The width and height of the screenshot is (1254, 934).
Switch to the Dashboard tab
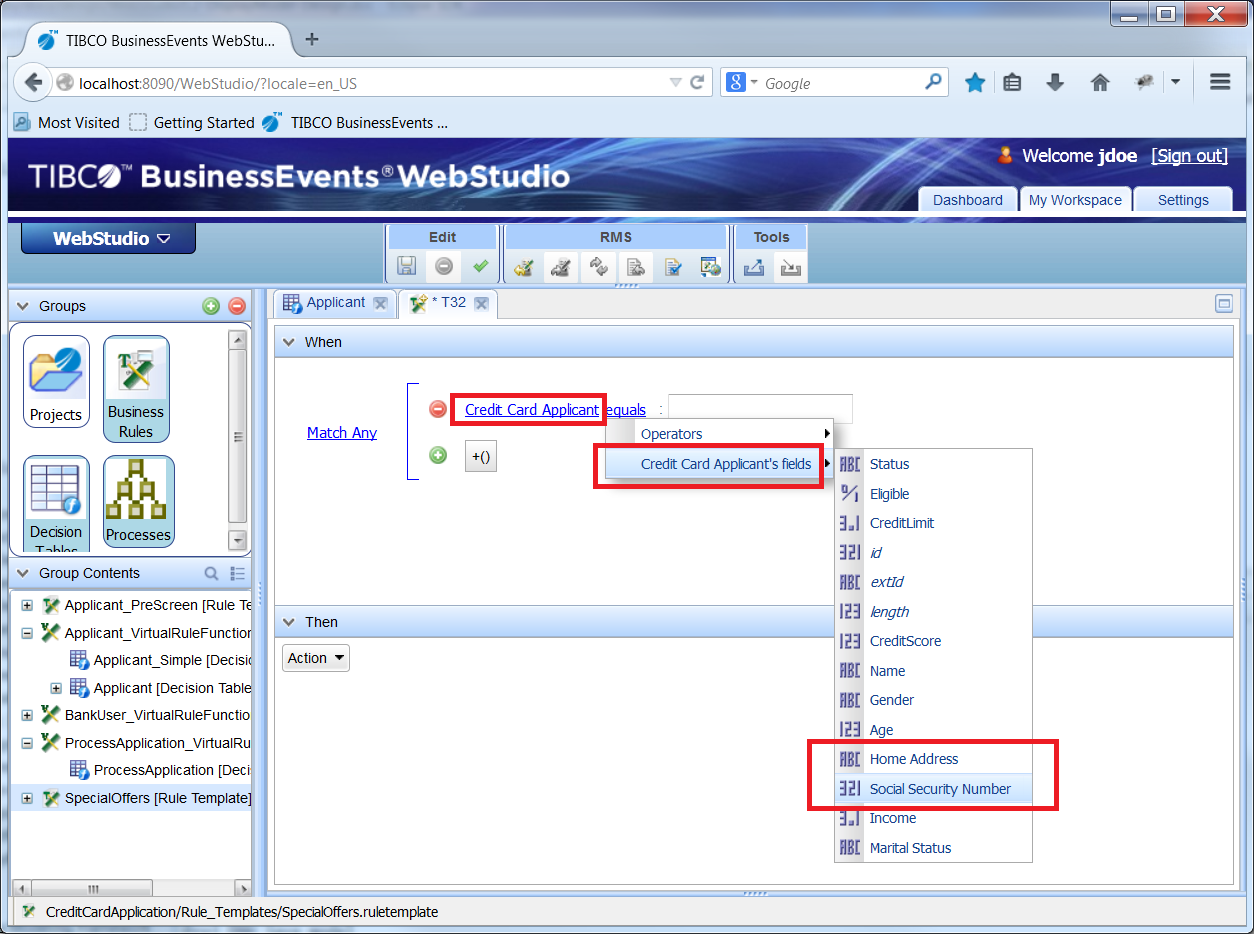[x=968, y=200]
